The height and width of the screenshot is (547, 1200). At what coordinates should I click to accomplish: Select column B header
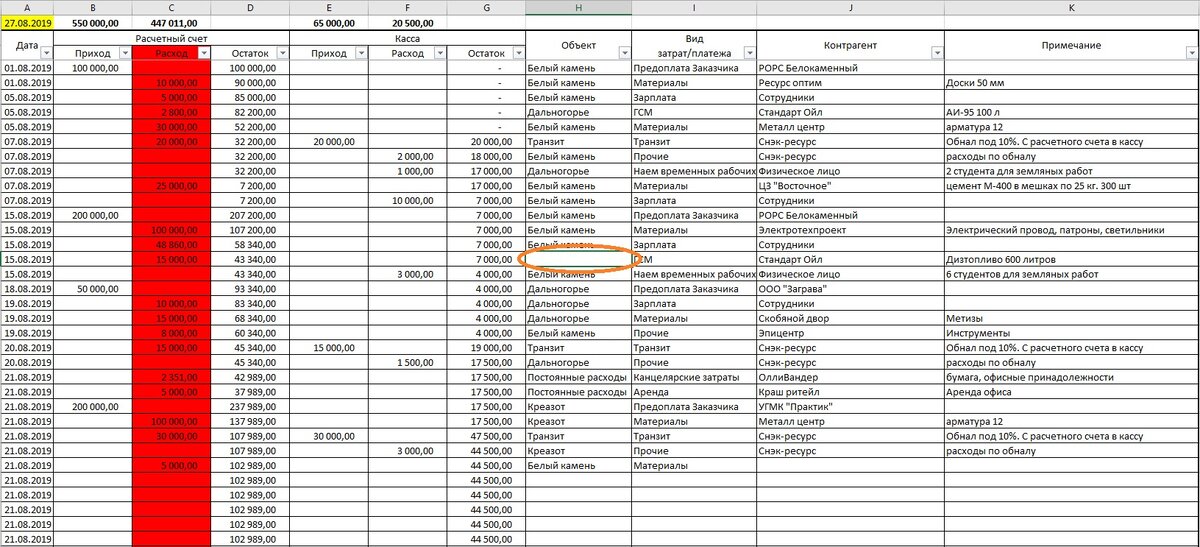click(x=92, y=7)
